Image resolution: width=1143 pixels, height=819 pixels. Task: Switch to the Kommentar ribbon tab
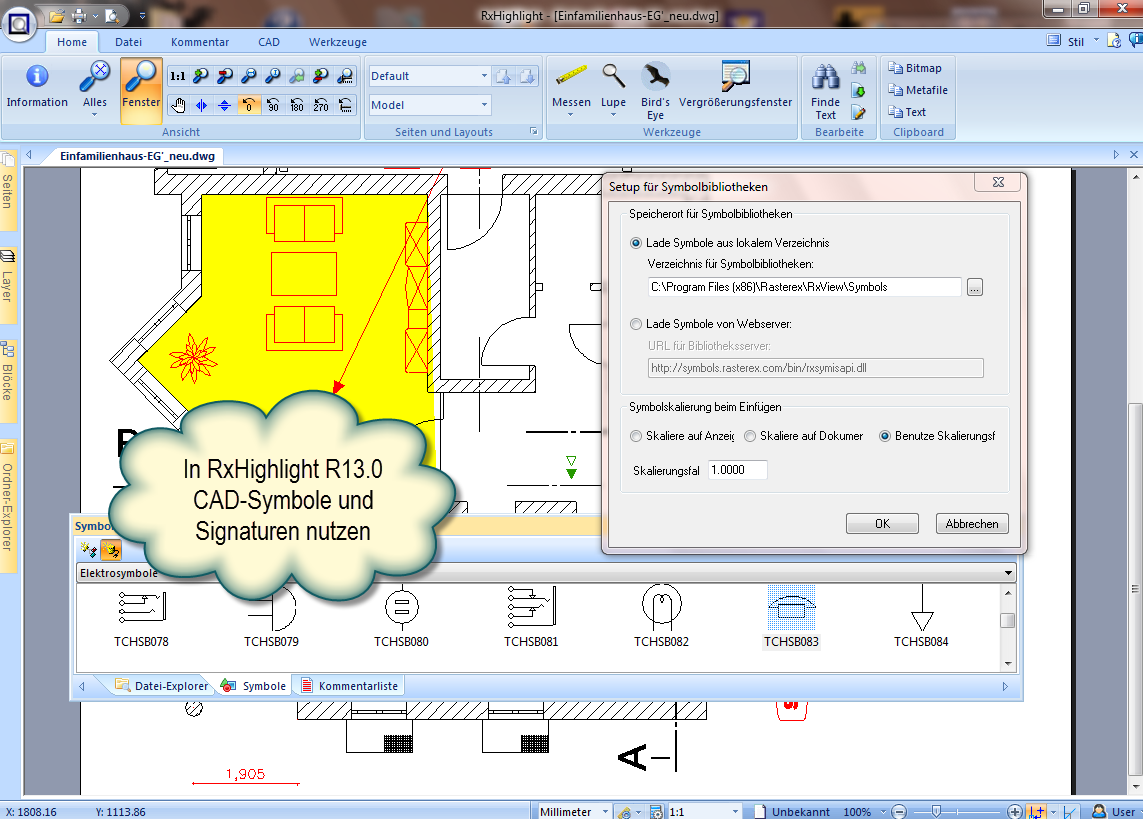click(200, 42)
